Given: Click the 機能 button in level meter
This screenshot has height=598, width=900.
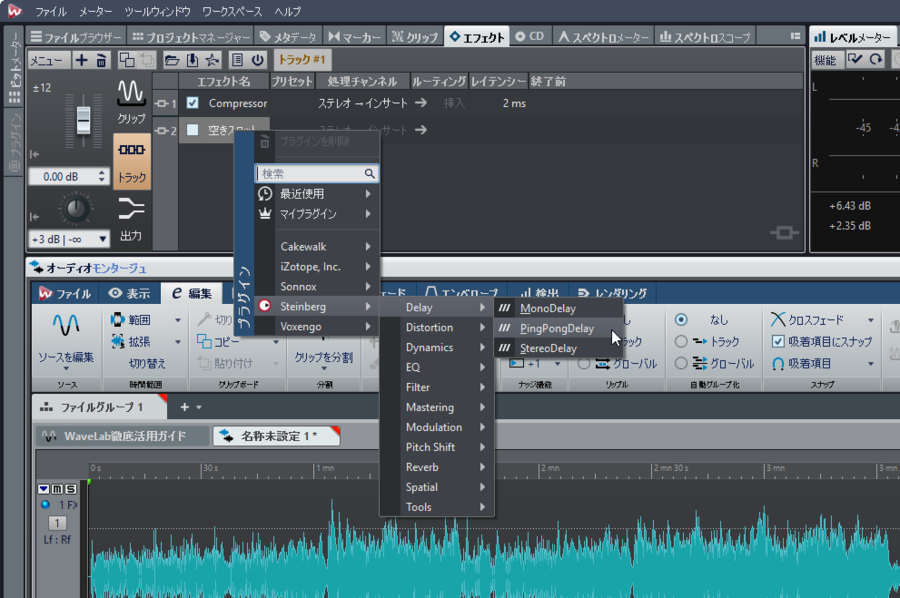Looking at the screenshot, I should coord(825,60).
